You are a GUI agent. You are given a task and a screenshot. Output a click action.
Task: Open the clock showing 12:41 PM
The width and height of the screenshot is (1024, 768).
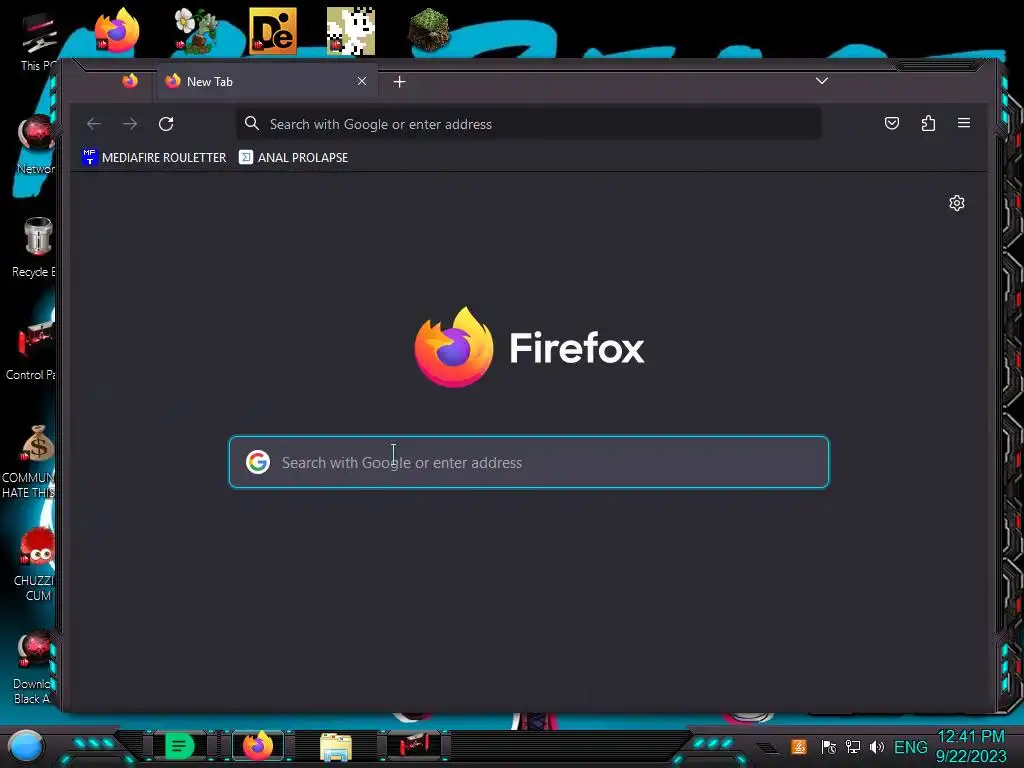tap(971, 746)
